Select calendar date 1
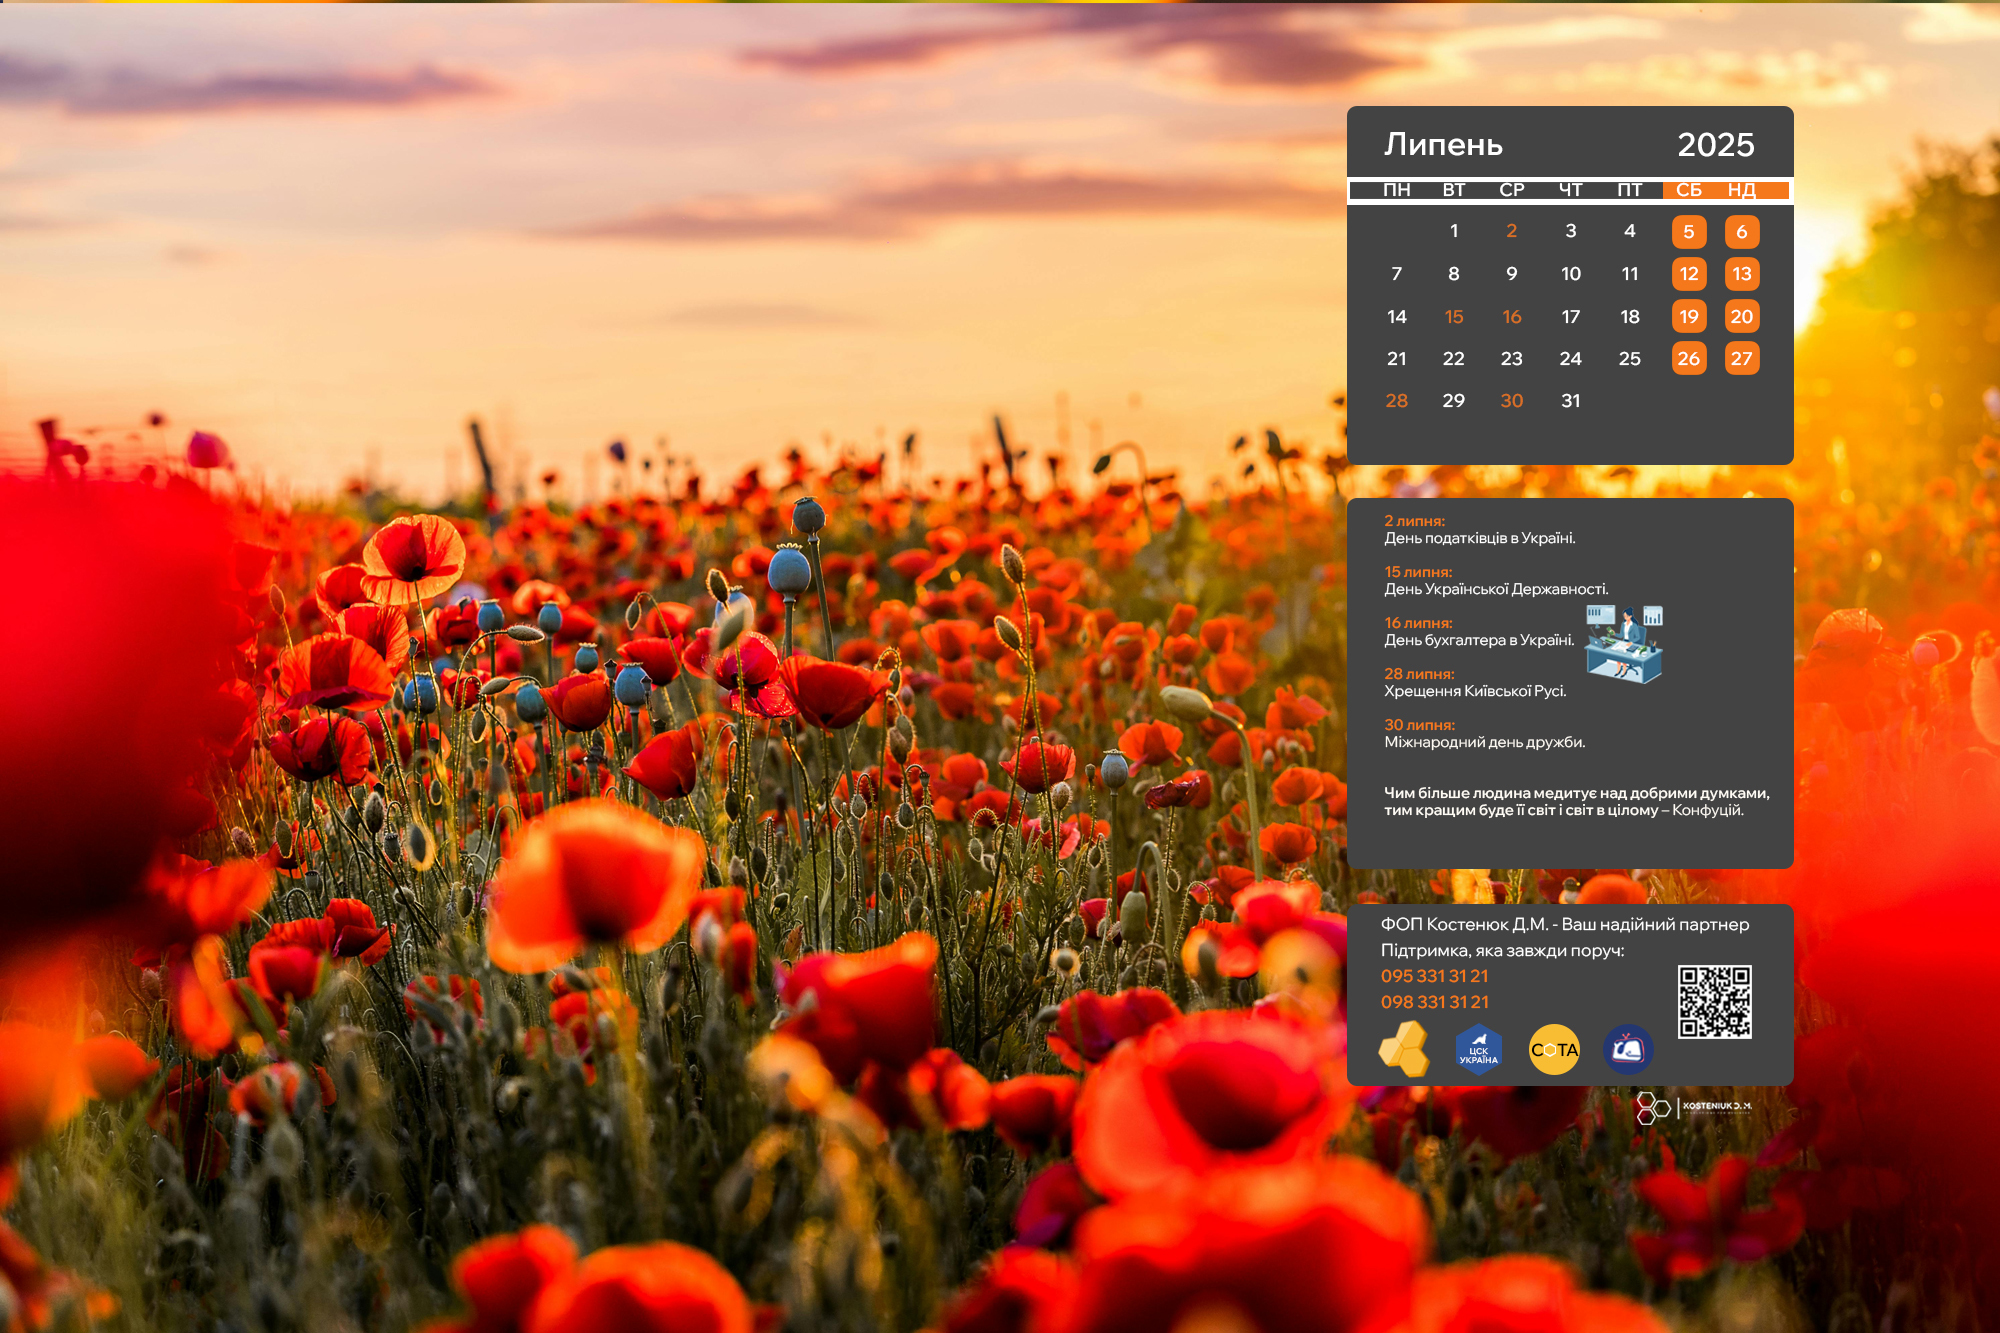2000x1333 pixels. (x=1454, y=231)
